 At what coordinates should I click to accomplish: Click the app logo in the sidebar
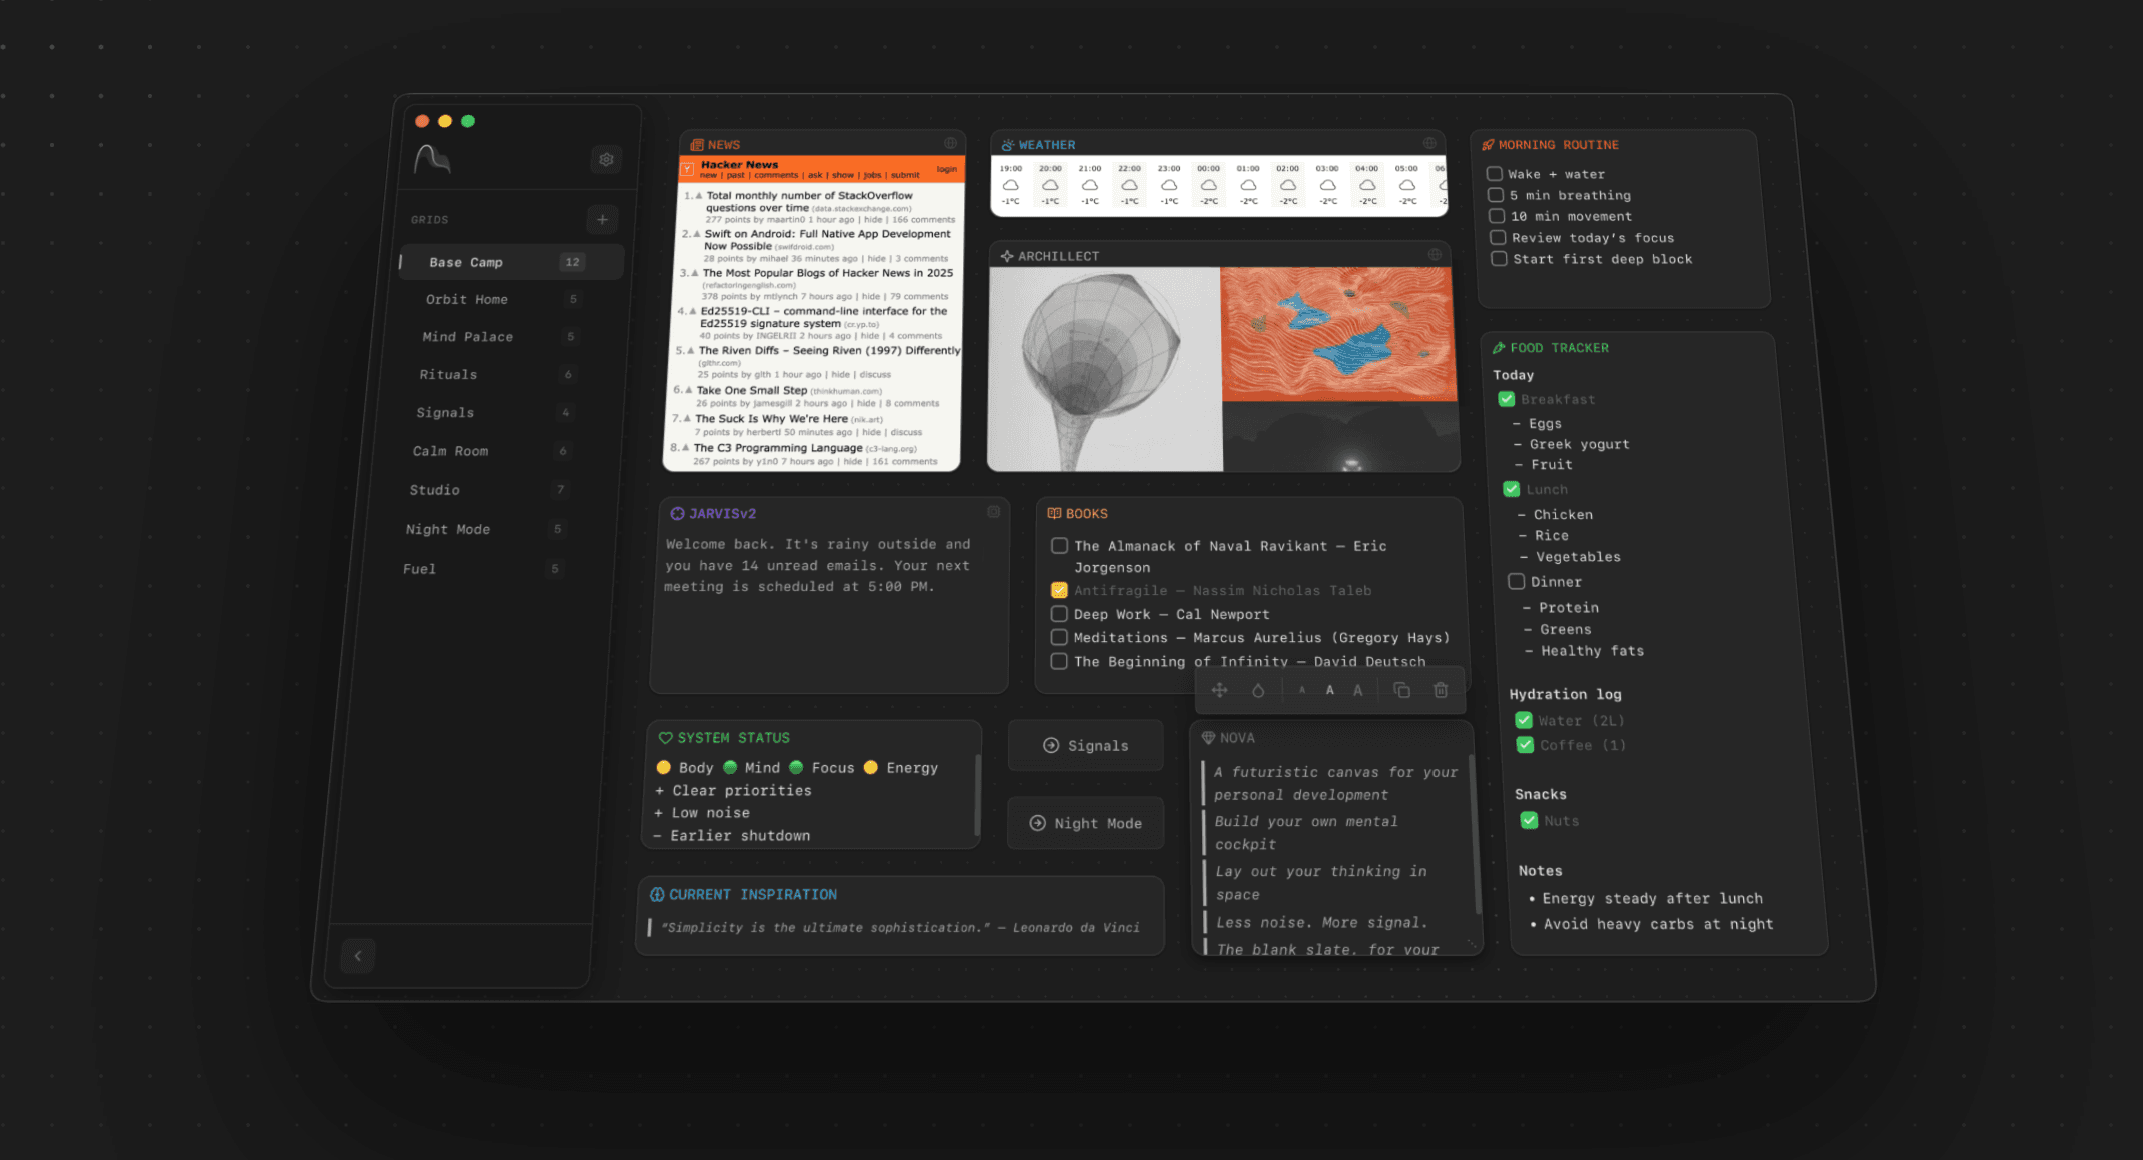coord(433,159)
